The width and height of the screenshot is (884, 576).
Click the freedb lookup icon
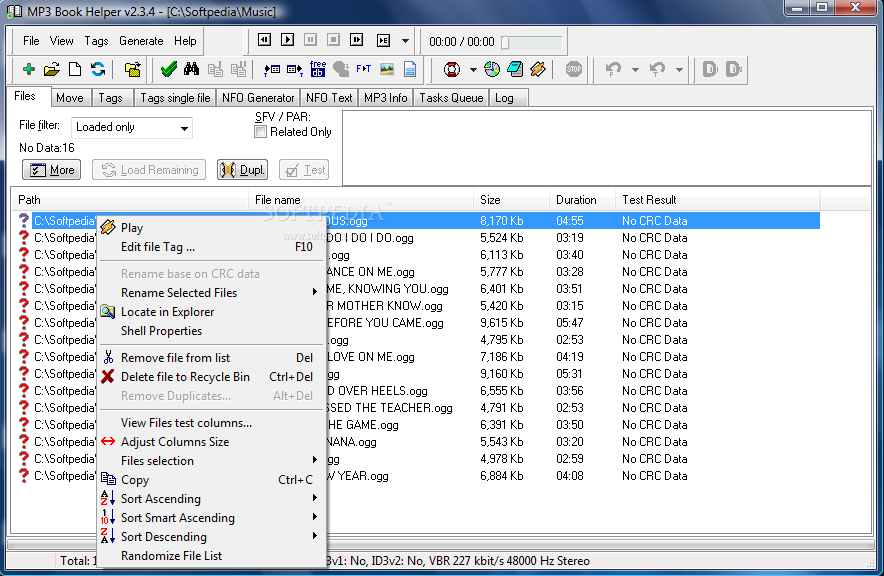click(x=318, y=69)
